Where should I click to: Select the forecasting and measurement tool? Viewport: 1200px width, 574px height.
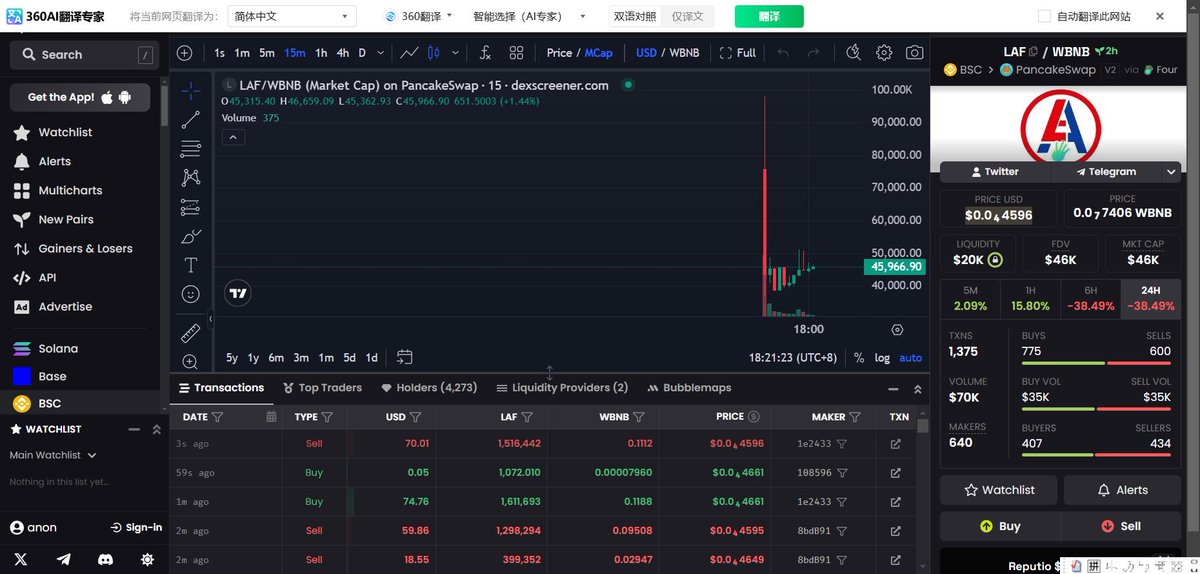coord(191,207)
